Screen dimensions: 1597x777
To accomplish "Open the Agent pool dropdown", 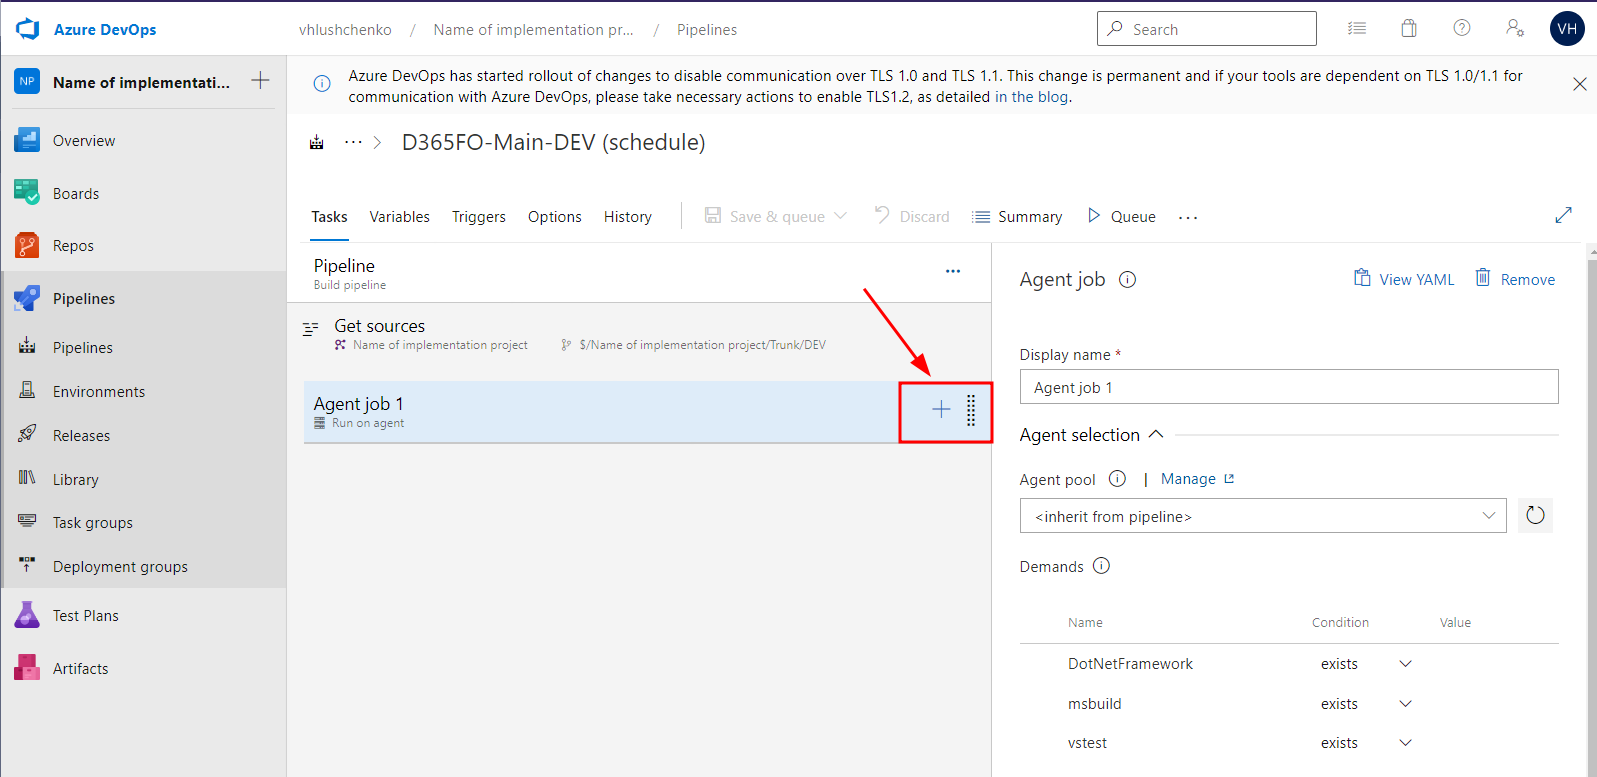I will 1262,516.
